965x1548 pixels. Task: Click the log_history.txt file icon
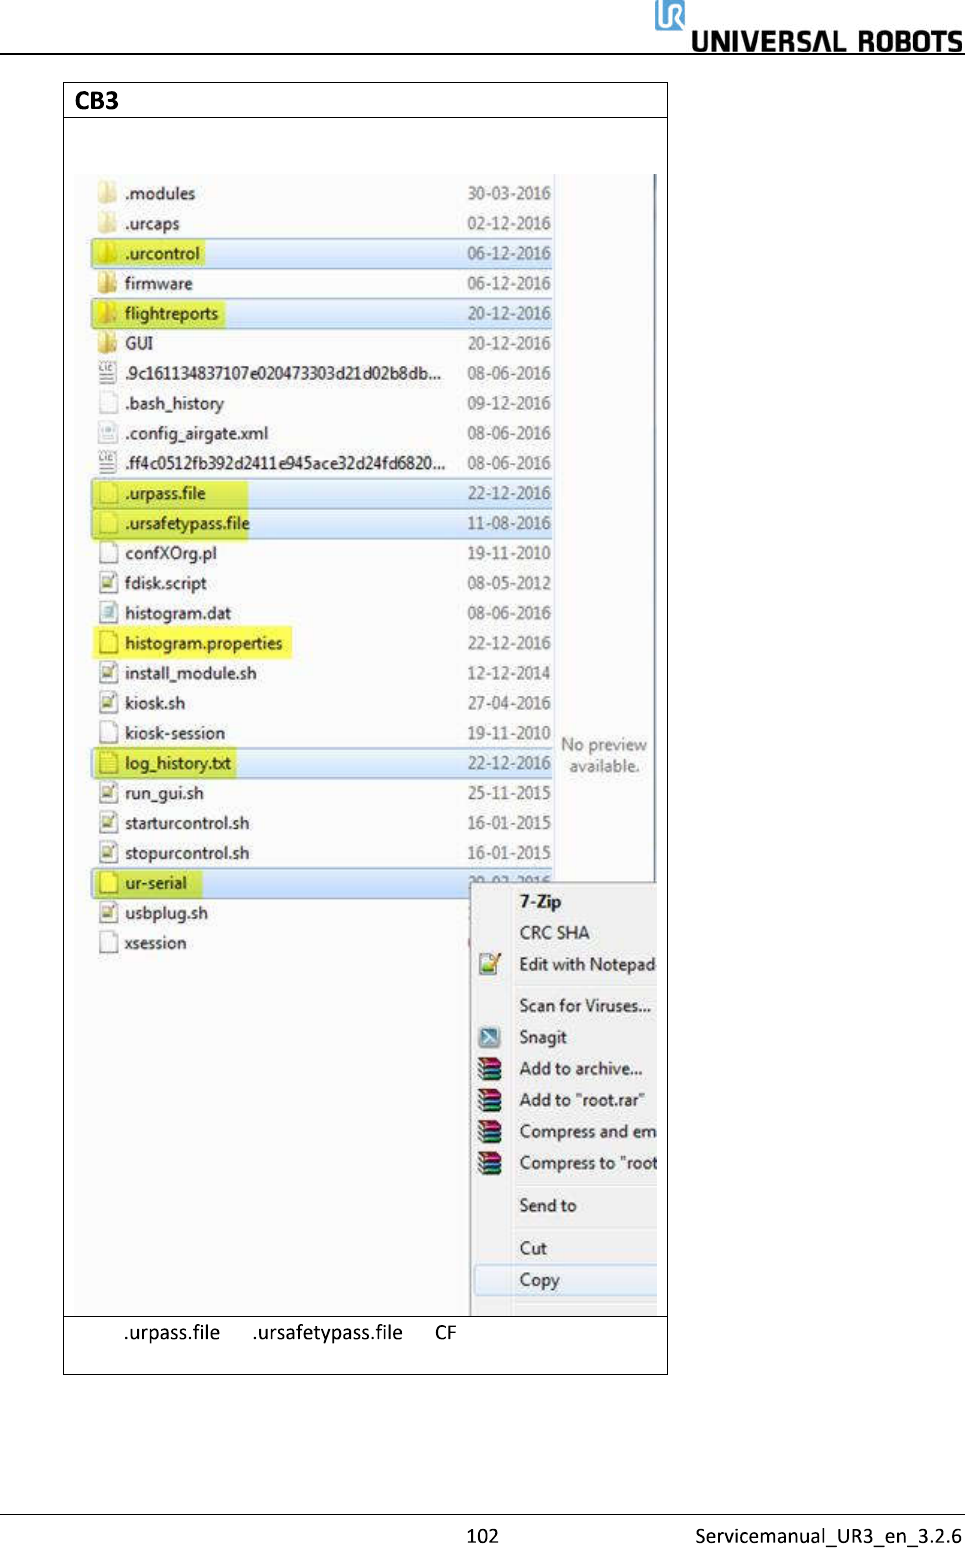pos(108,763)
